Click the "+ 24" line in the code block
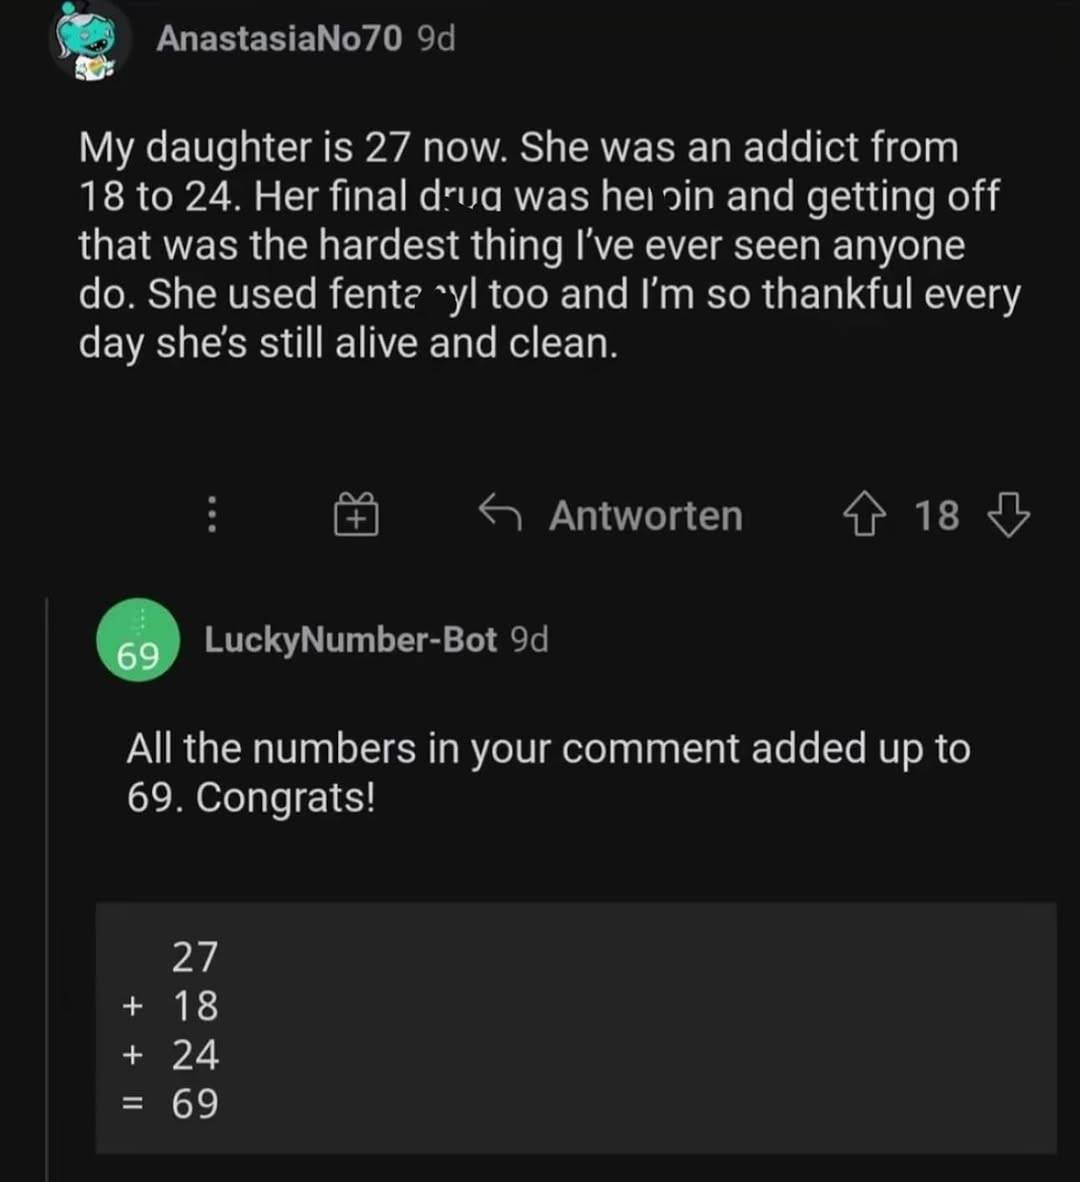 click(171, 1055)
